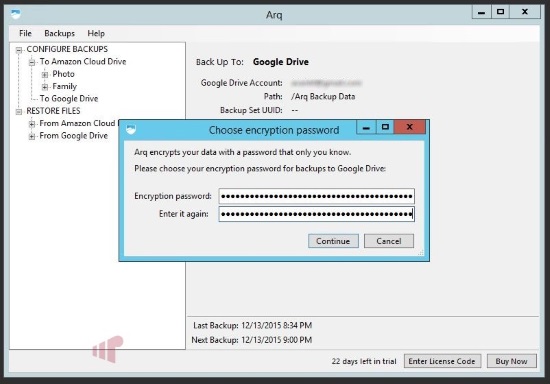Select the RESTORE FILES heading
The width and height of the screenshot is (550, 384).
(x=53, y=111)
